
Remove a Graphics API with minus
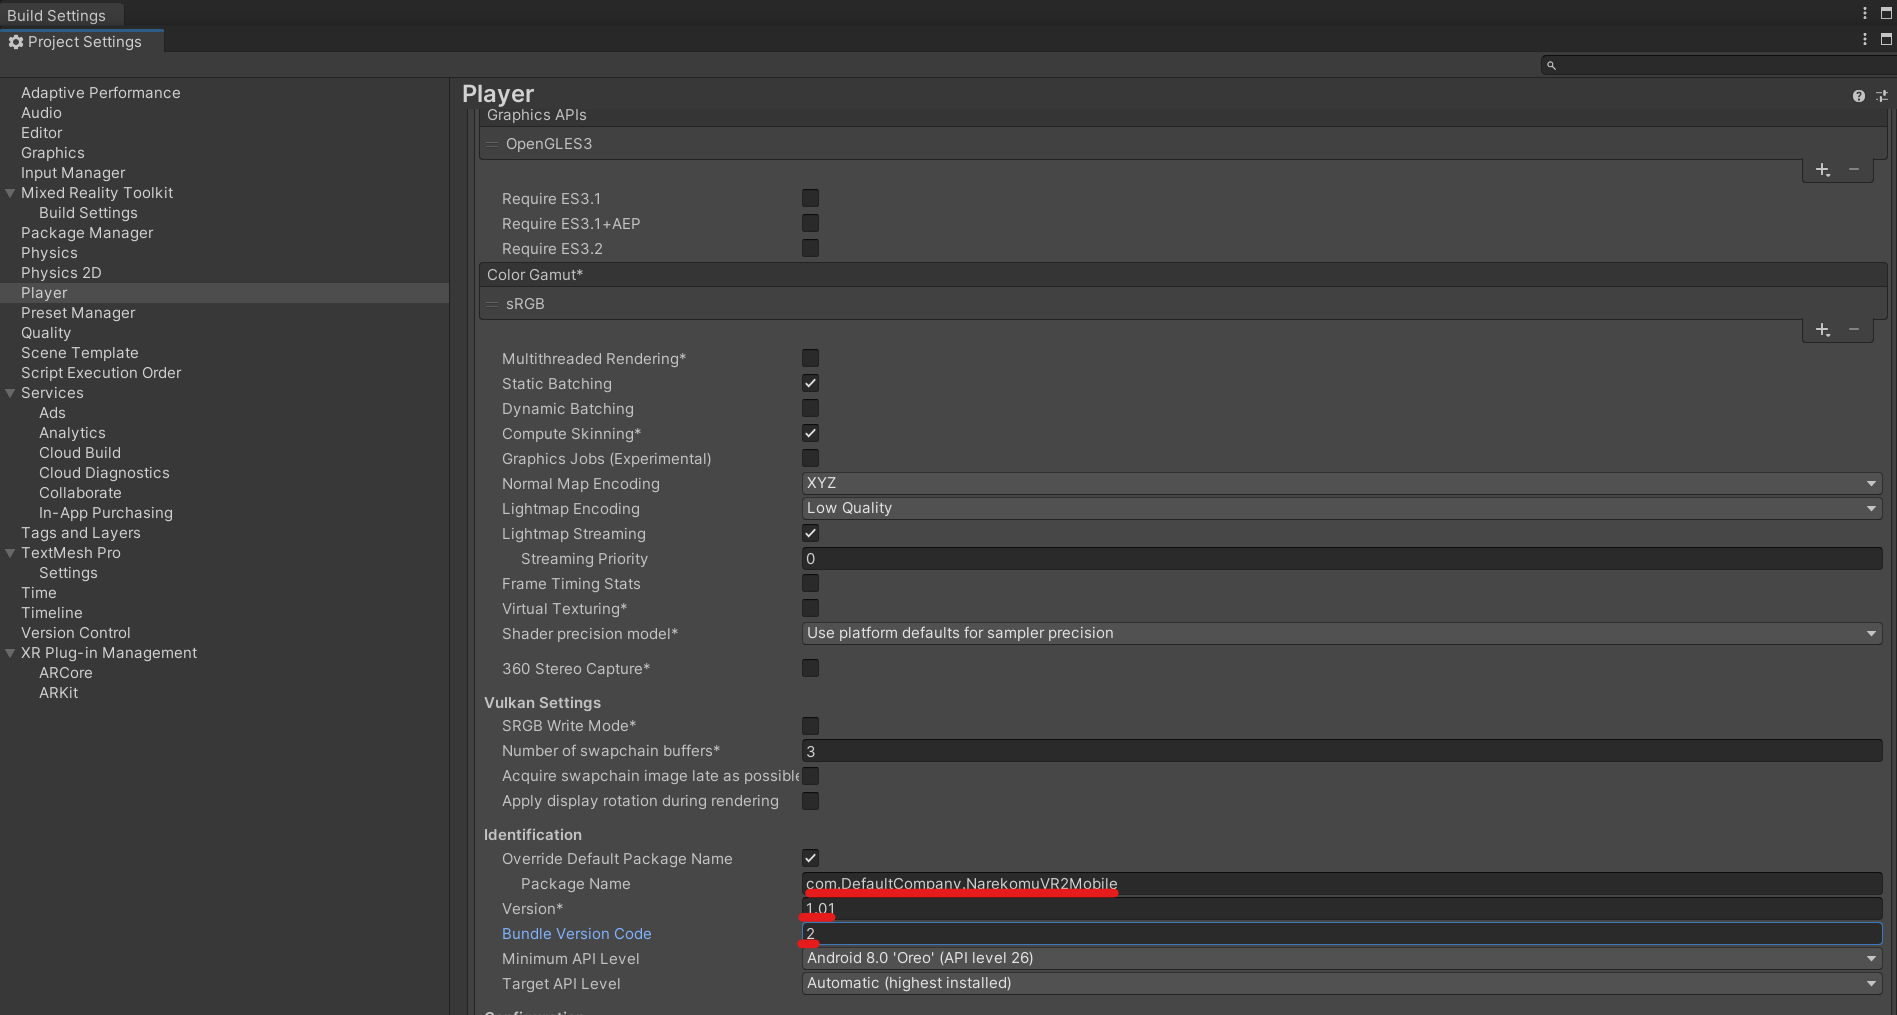(x=1854, y=170)
